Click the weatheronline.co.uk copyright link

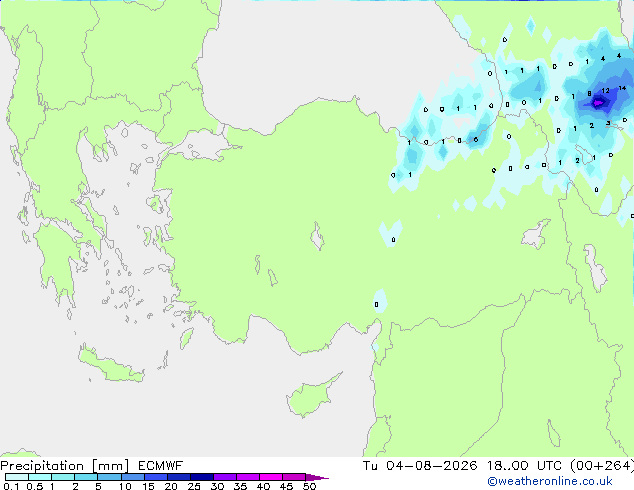[550, 481]
